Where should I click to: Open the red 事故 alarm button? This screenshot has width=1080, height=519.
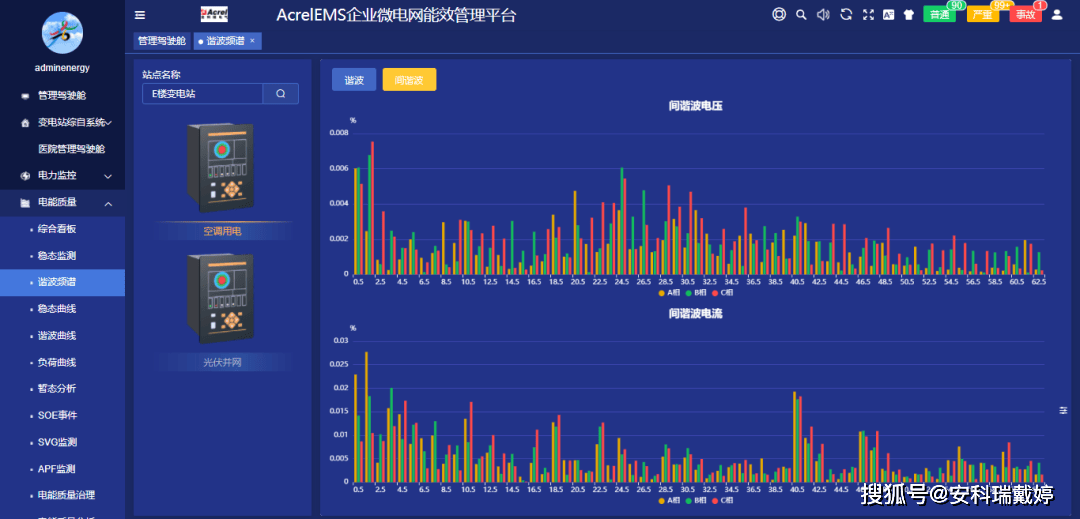point(1026,14)
